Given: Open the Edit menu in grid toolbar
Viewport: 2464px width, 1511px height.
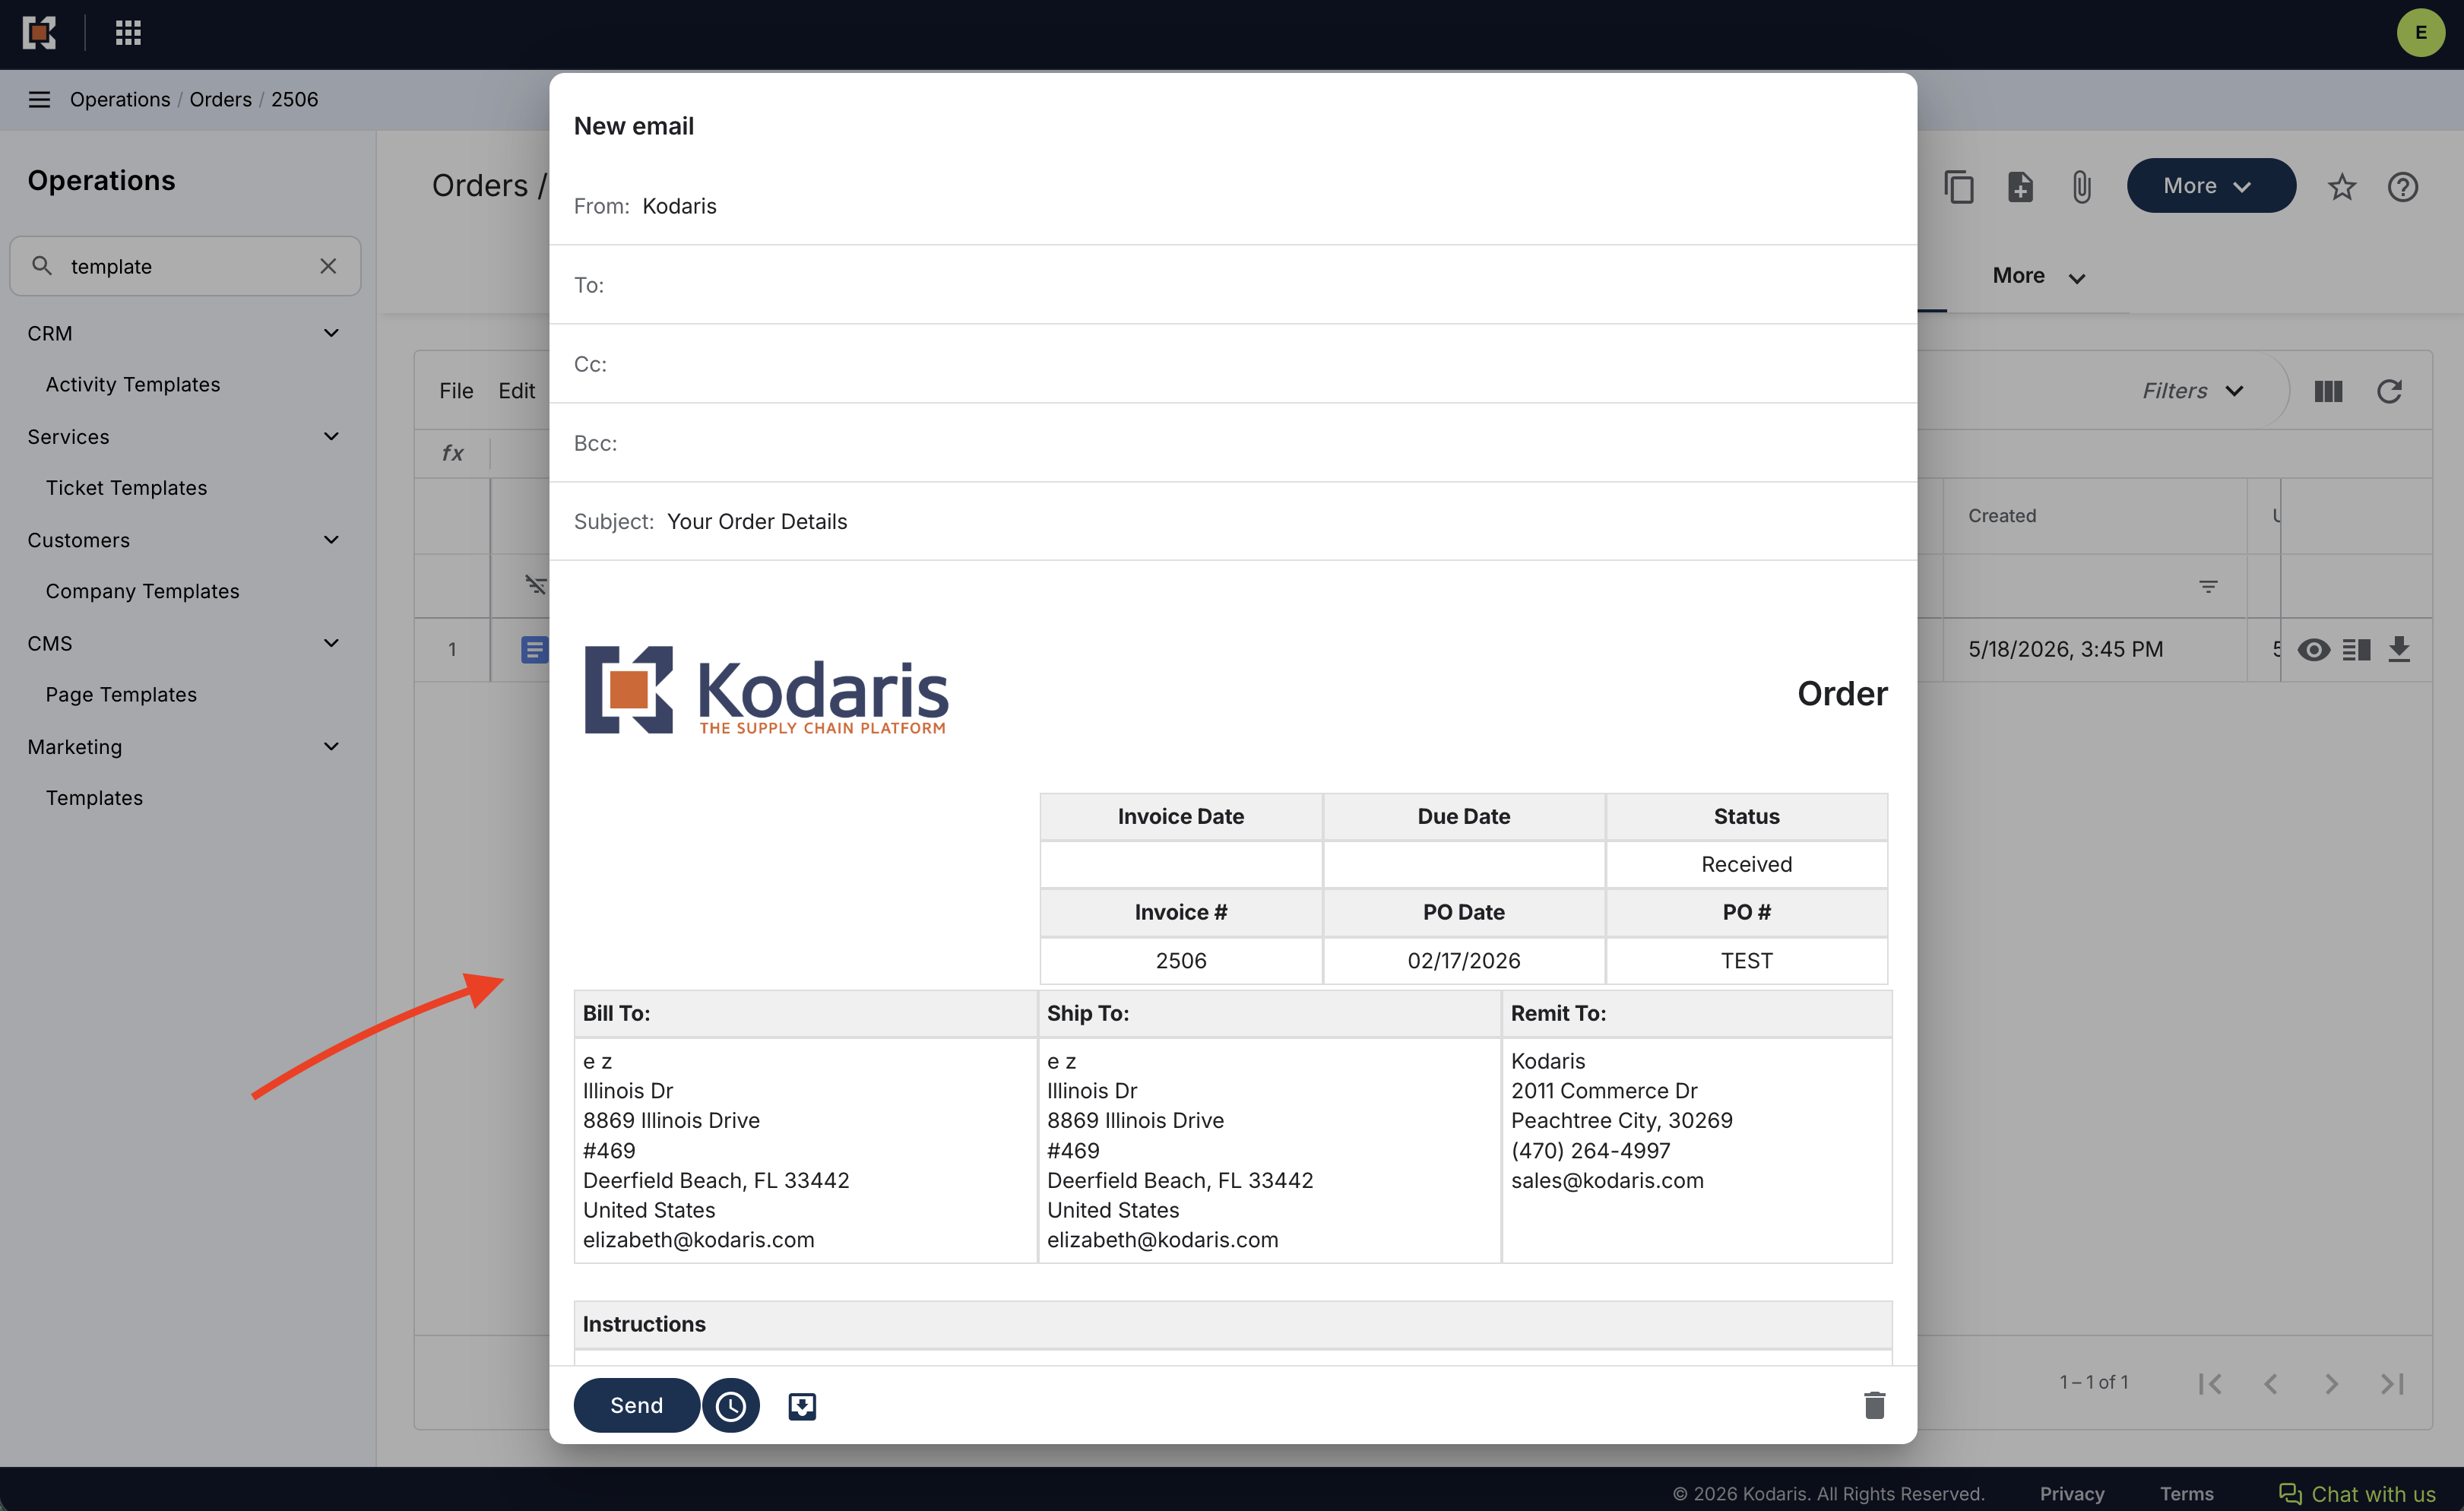Looking at the screenshot, I should pyautogui.click(x=517, y=391).
